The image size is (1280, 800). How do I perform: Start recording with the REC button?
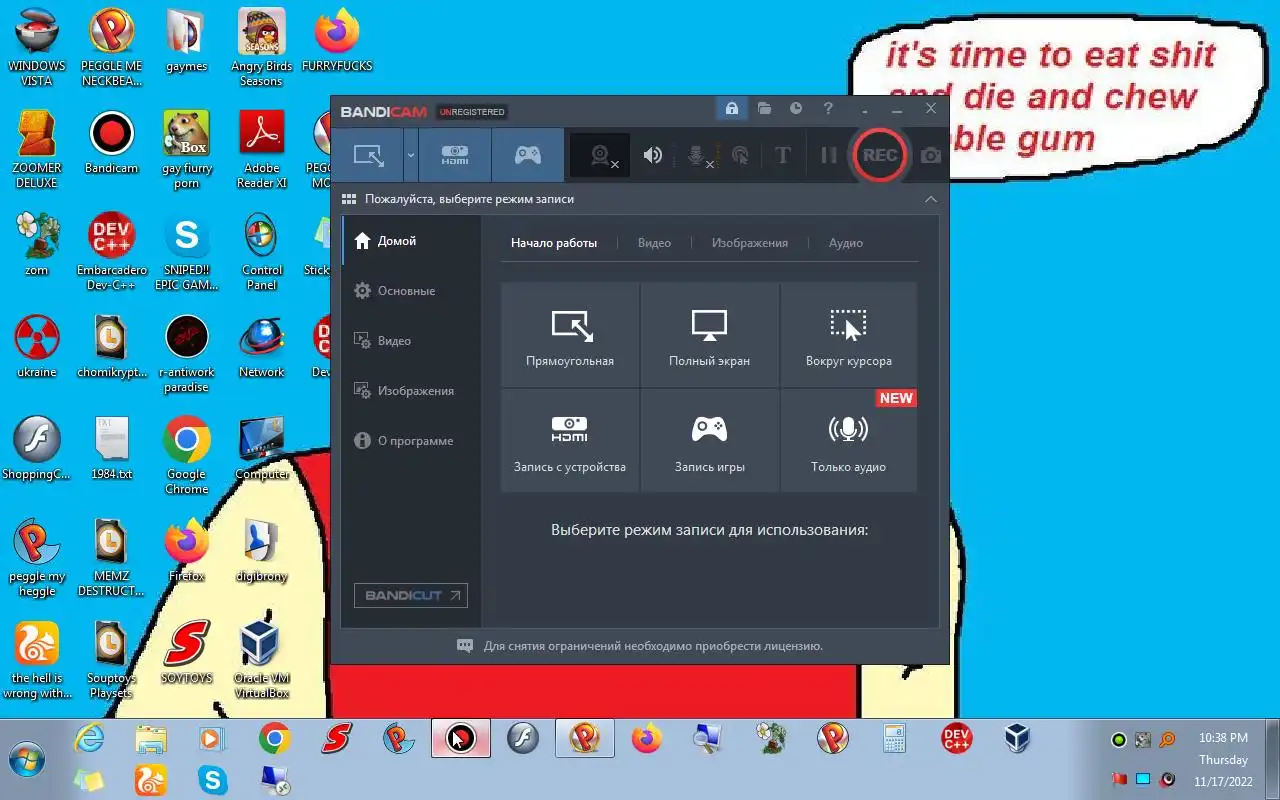[880, 155]
